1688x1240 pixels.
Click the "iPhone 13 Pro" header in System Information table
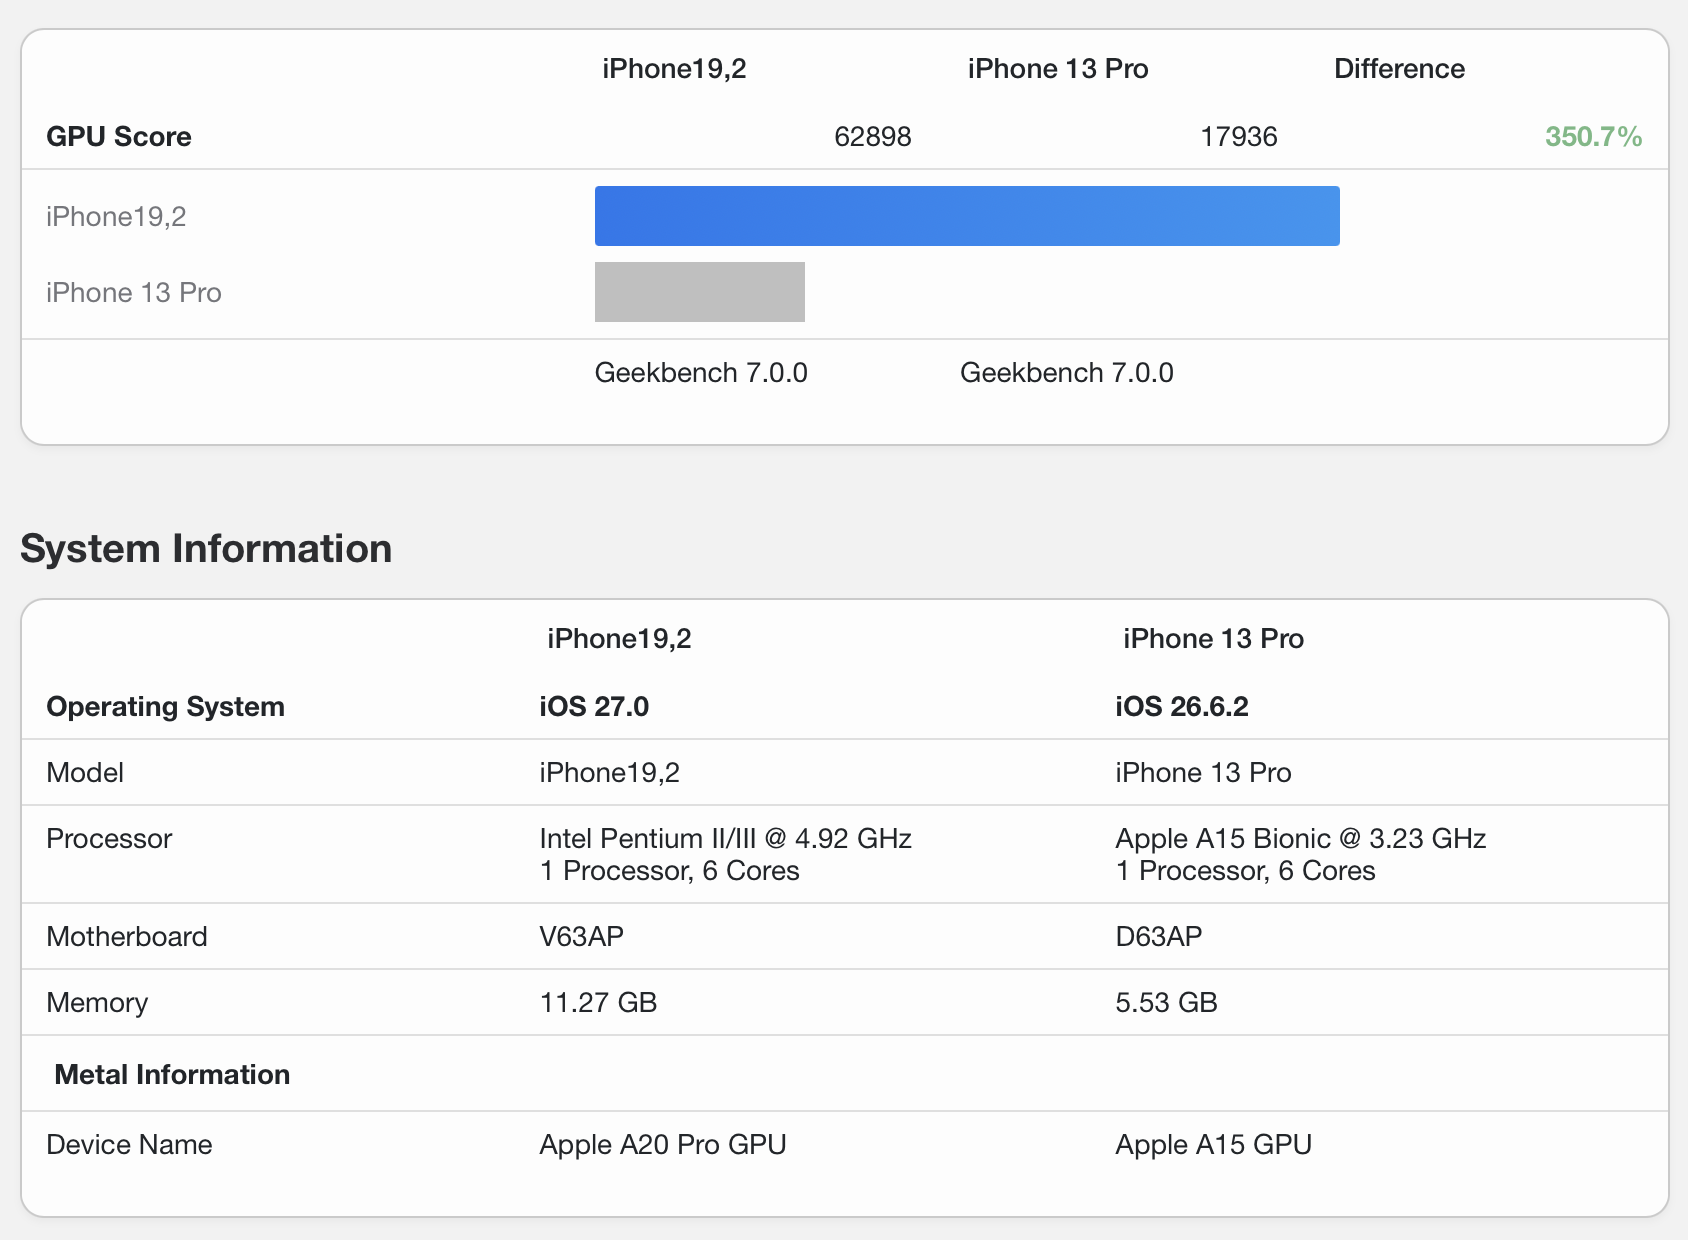(x=1214, y=638)
